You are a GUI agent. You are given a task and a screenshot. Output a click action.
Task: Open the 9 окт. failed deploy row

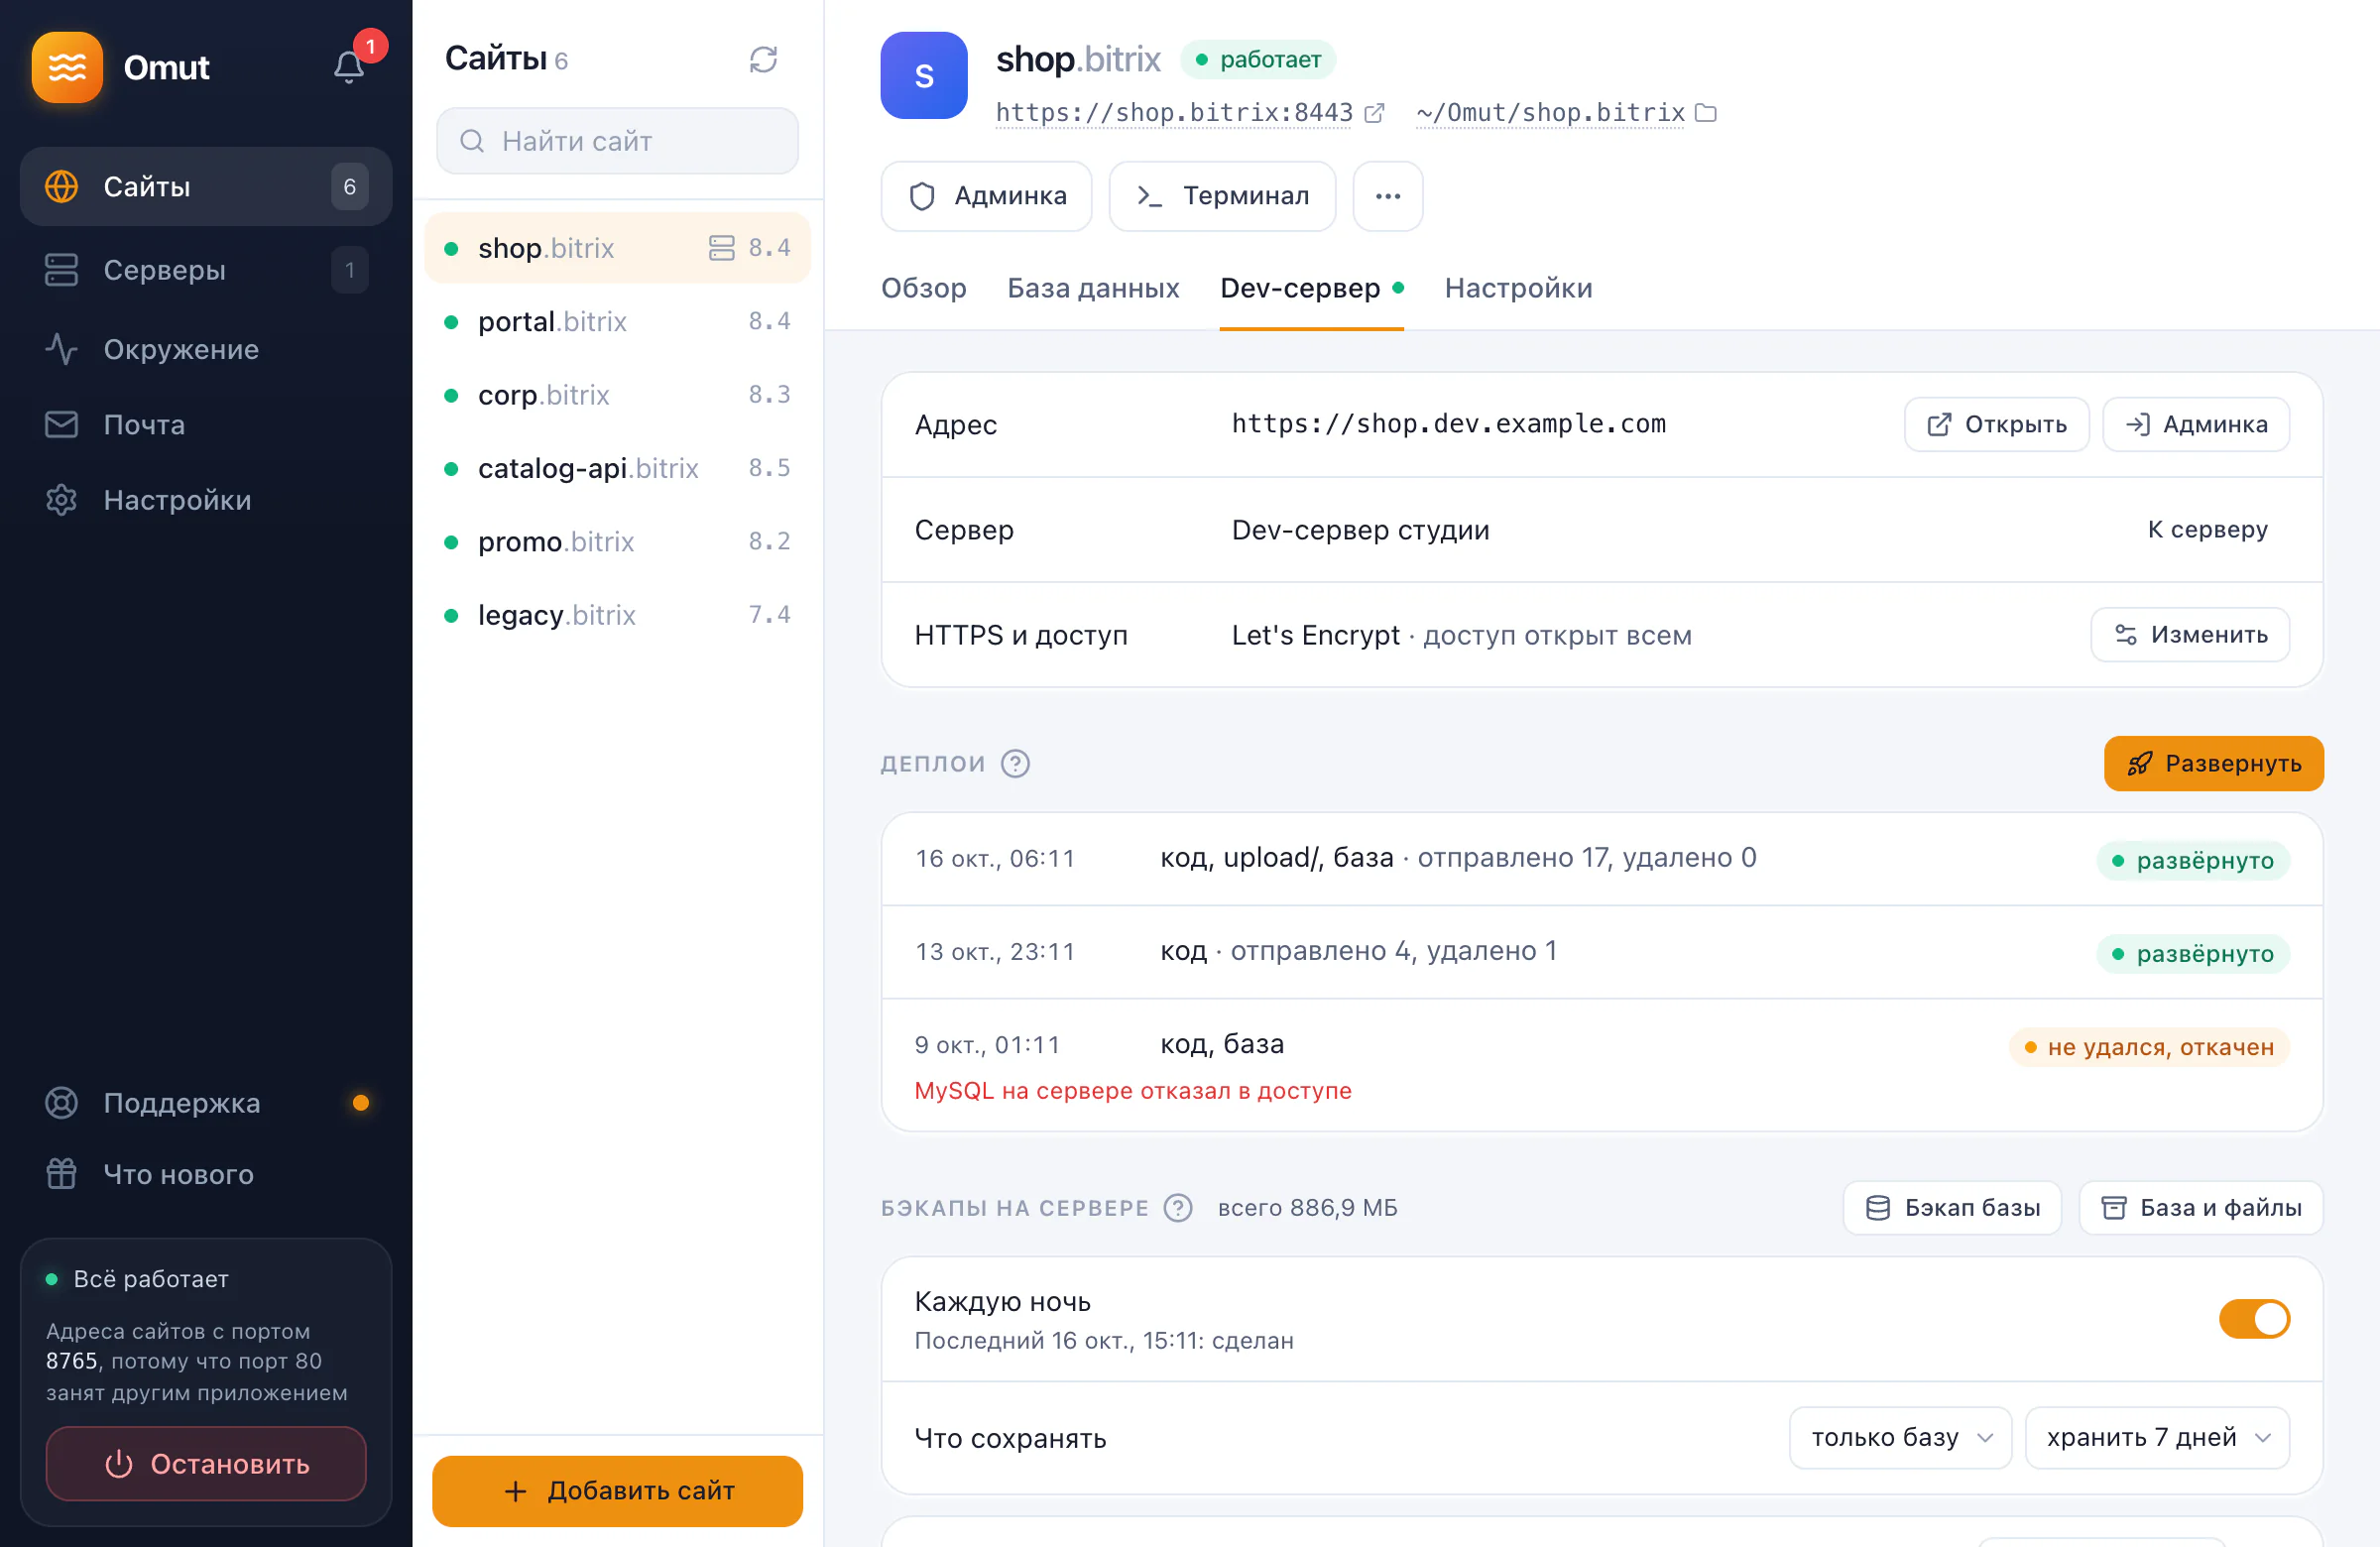point(1601,1065)
